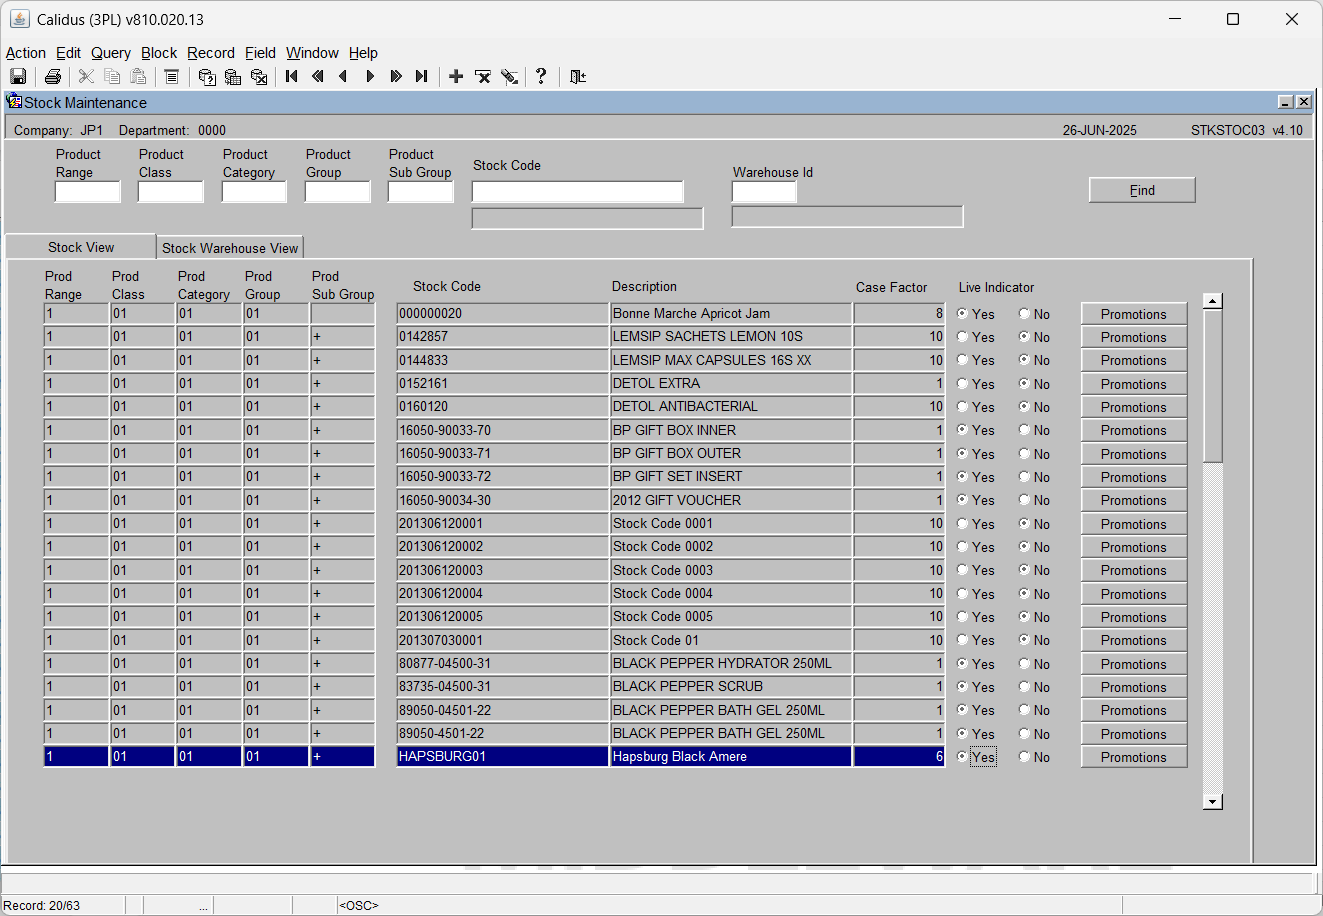Click the scrollbar up arrow in stock list
Image resolution: width=1323 pixels, height=916 pixels.
[x=1213, y=301]
